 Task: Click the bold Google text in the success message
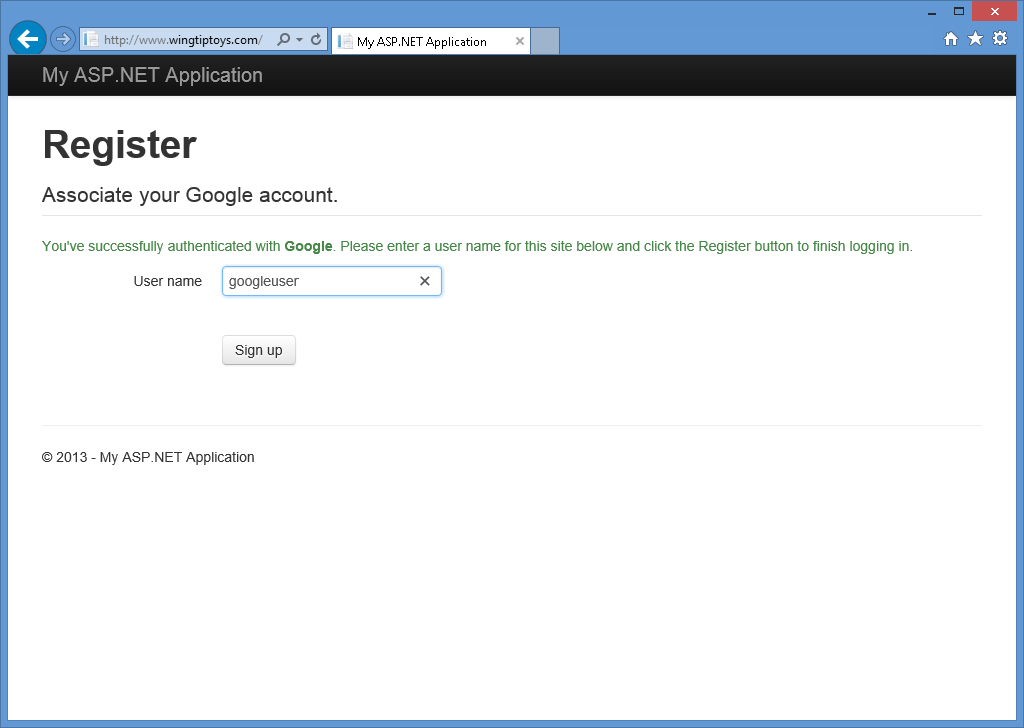click(x=308, y=246)
